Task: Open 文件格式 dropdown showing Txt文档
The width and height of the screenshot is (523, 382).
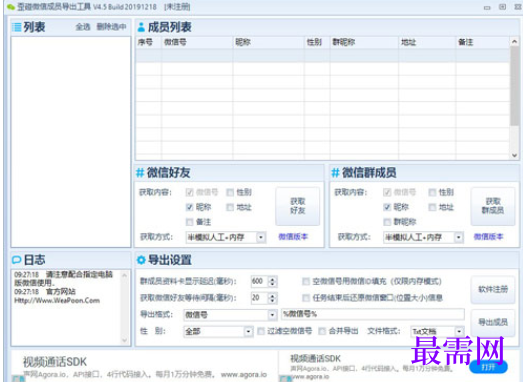Action: [x=437, y=331]
